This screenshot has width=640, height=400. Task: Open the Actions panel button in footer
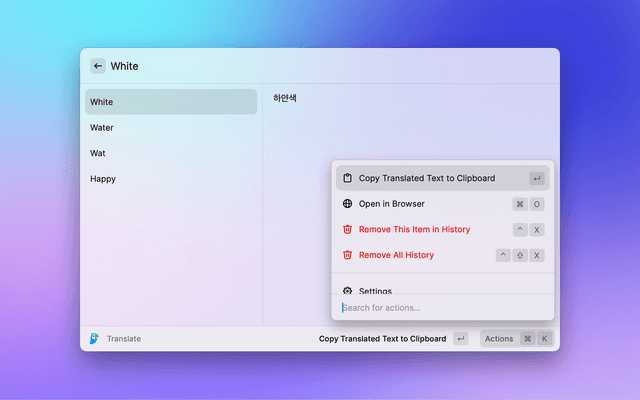point(499,339)
